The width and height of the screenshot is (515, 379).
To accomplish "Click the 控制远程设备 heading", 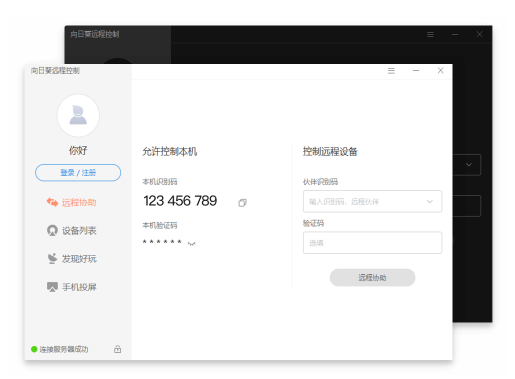I will click(x=330, y=152).
